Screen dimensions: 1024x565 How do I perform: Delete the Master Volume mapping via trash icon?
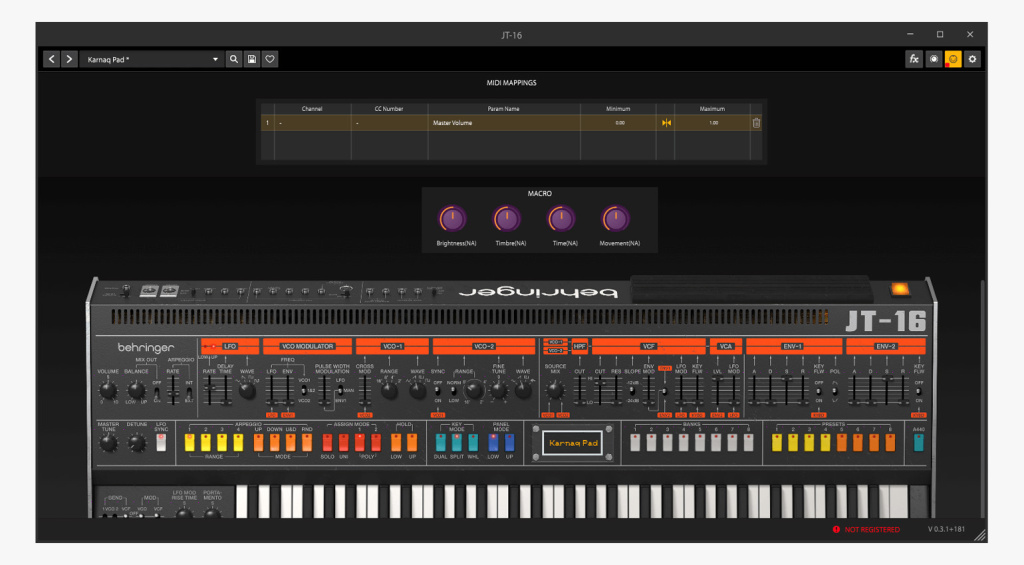(x=756, y=123)
